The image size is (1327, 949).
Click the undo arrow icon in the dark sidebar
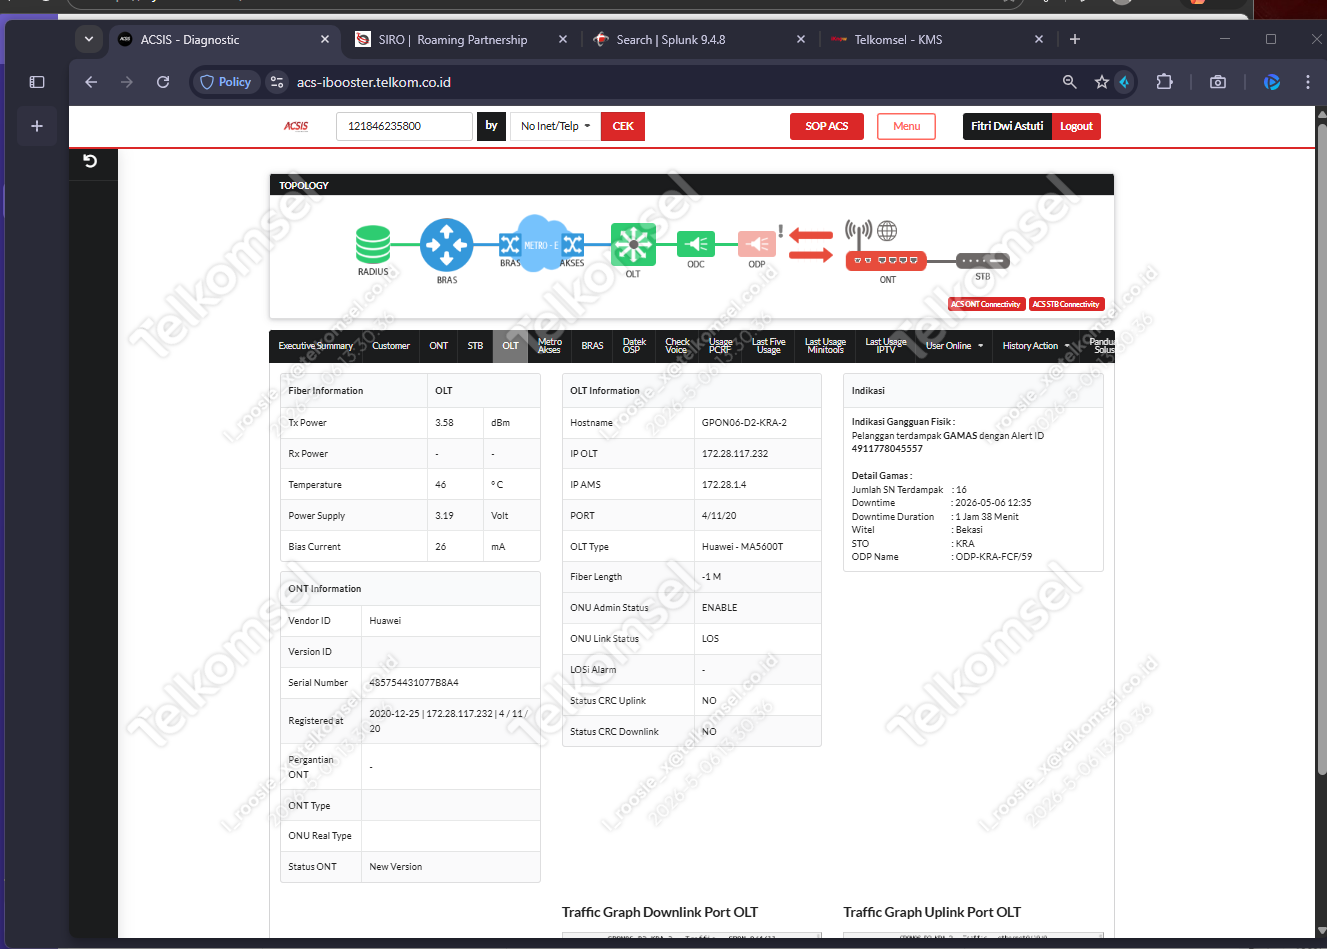click(90, 161)
